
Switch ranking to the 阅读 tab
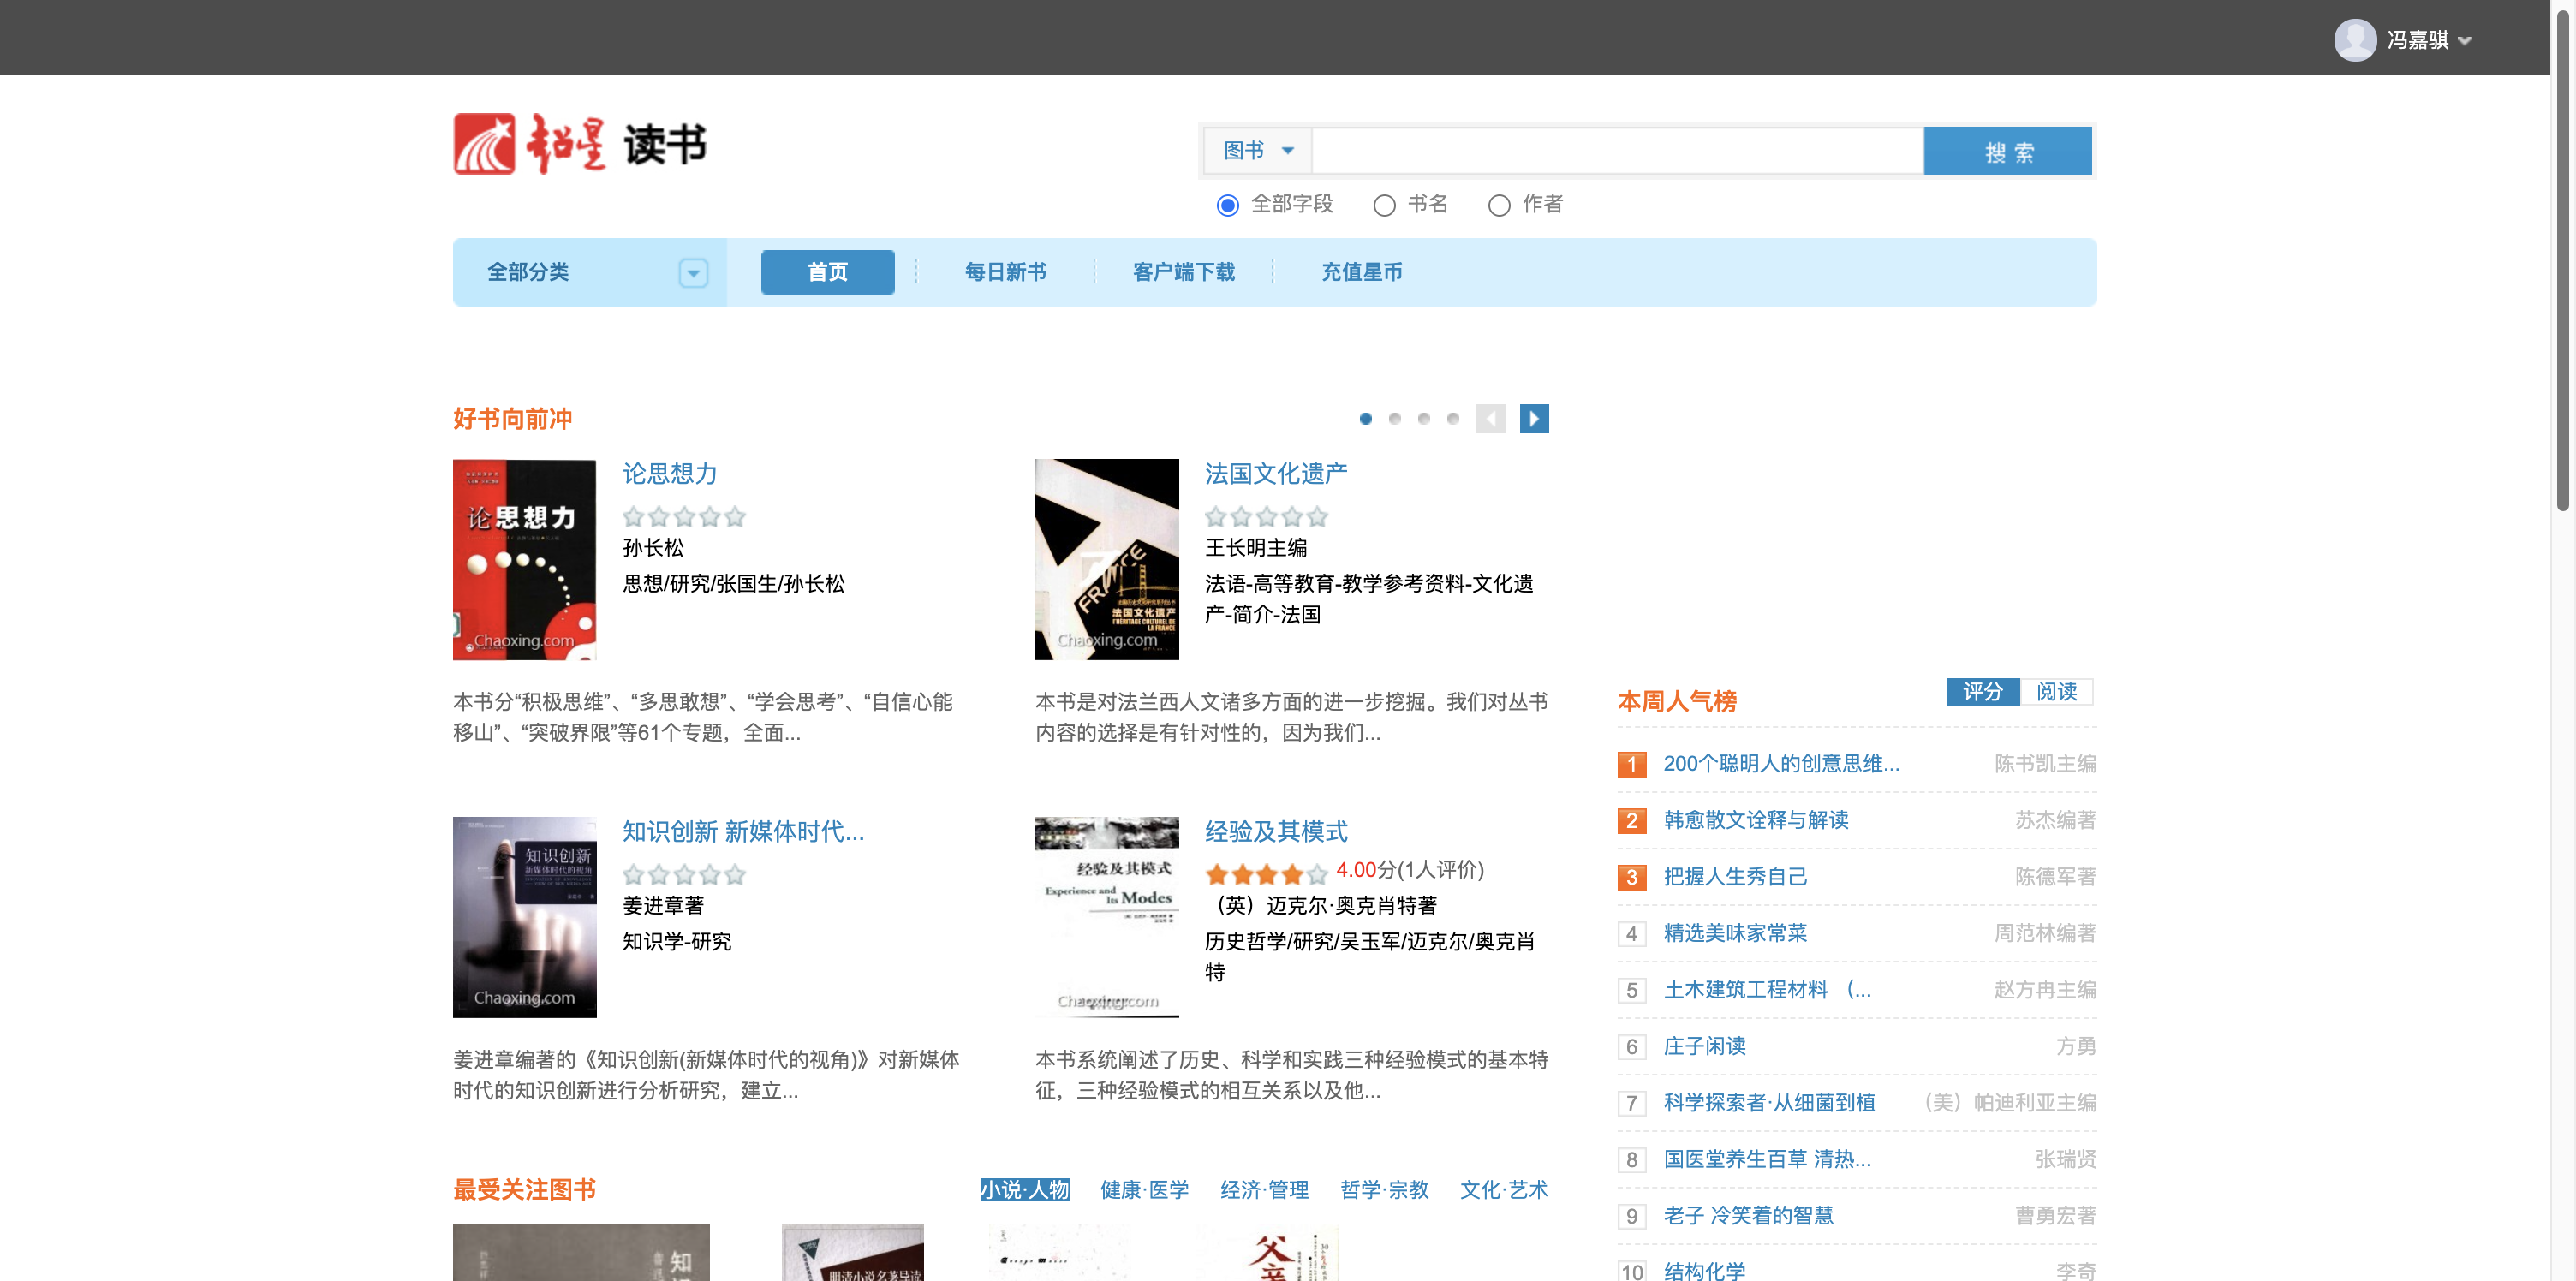2056,692
